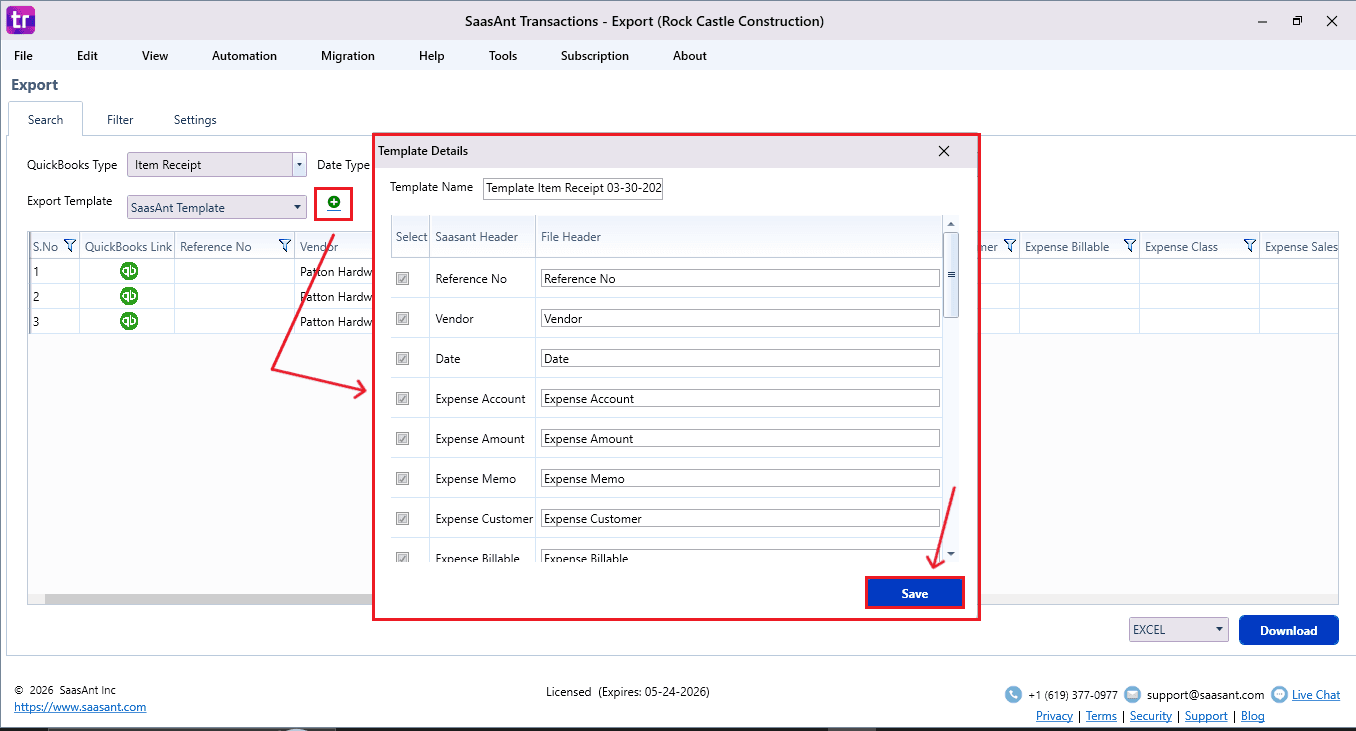Click the phone icon in the footer
This screenshot has width=1356, height=731.
pyautogui.click(x=1013, y=695)
